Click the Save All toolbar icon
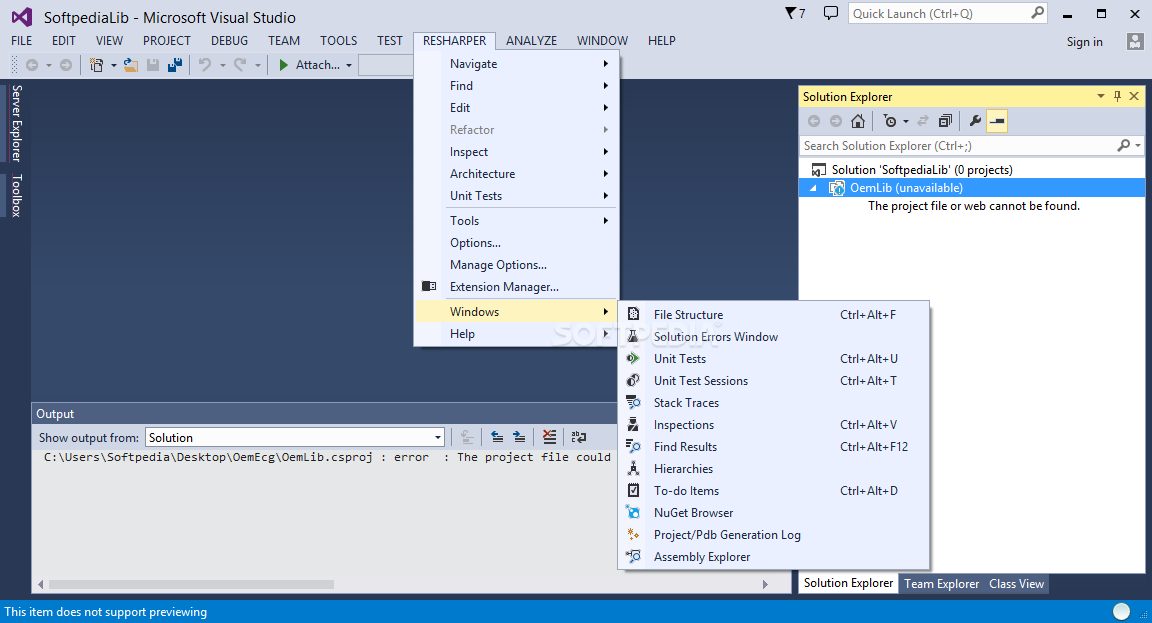 (175, 65)
